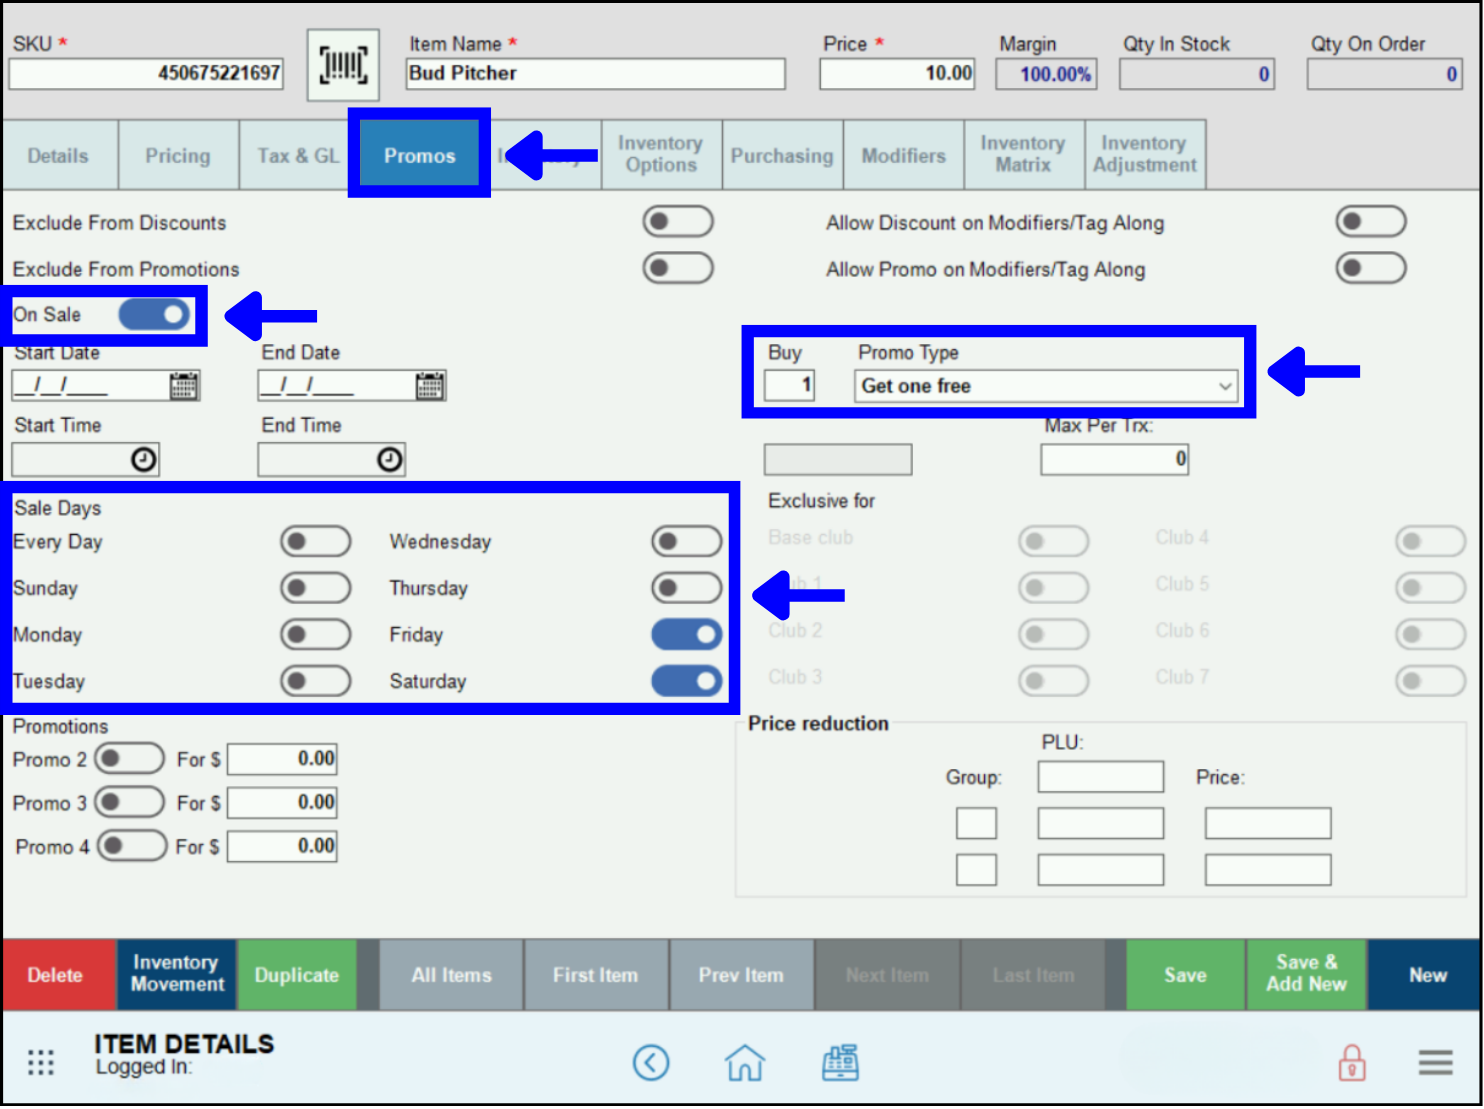The width and height of the screenshot is (1484, 1109).
Task: Click the Duplicate button
Action: click(297, 975)
